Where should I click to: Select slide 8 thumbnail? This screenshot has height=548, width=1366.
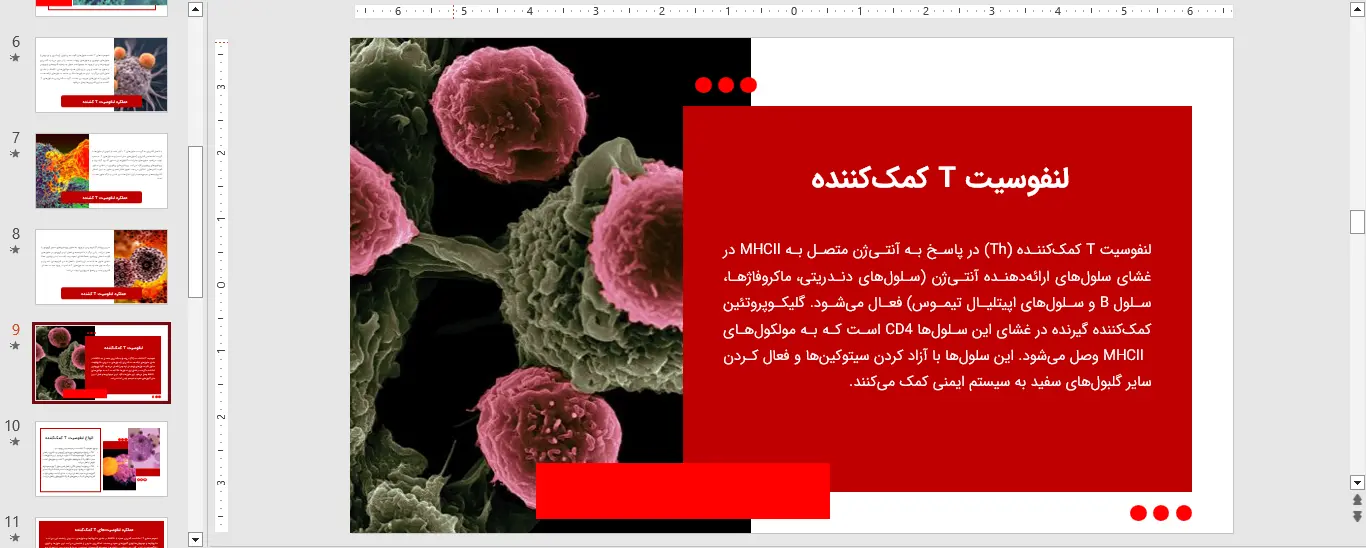pyautogui.click(x=101, y=267)
